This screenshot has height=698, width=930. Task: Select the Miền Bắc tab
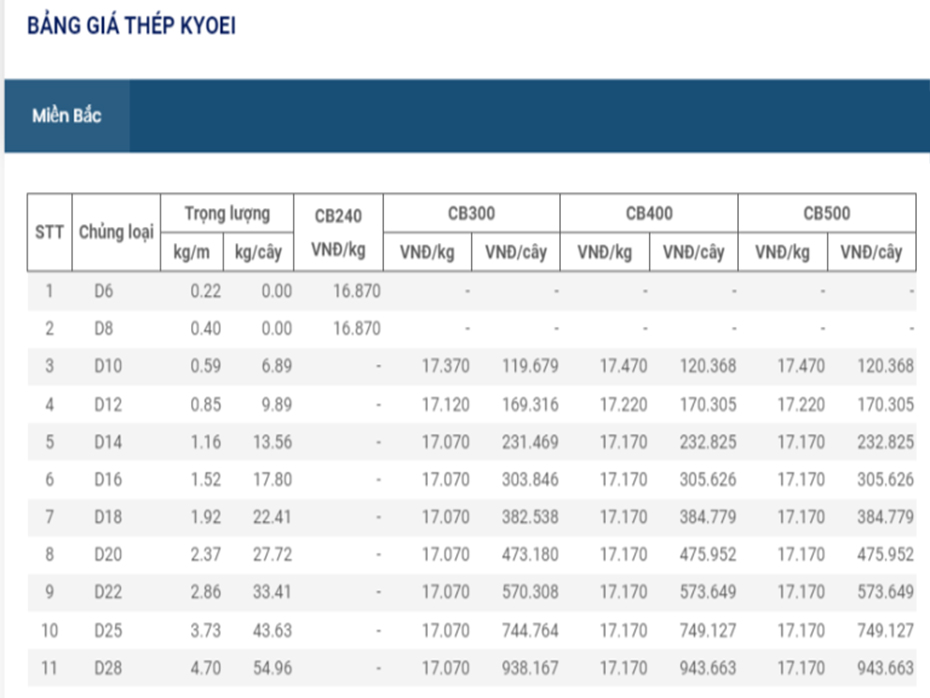[x=67, y=116]
